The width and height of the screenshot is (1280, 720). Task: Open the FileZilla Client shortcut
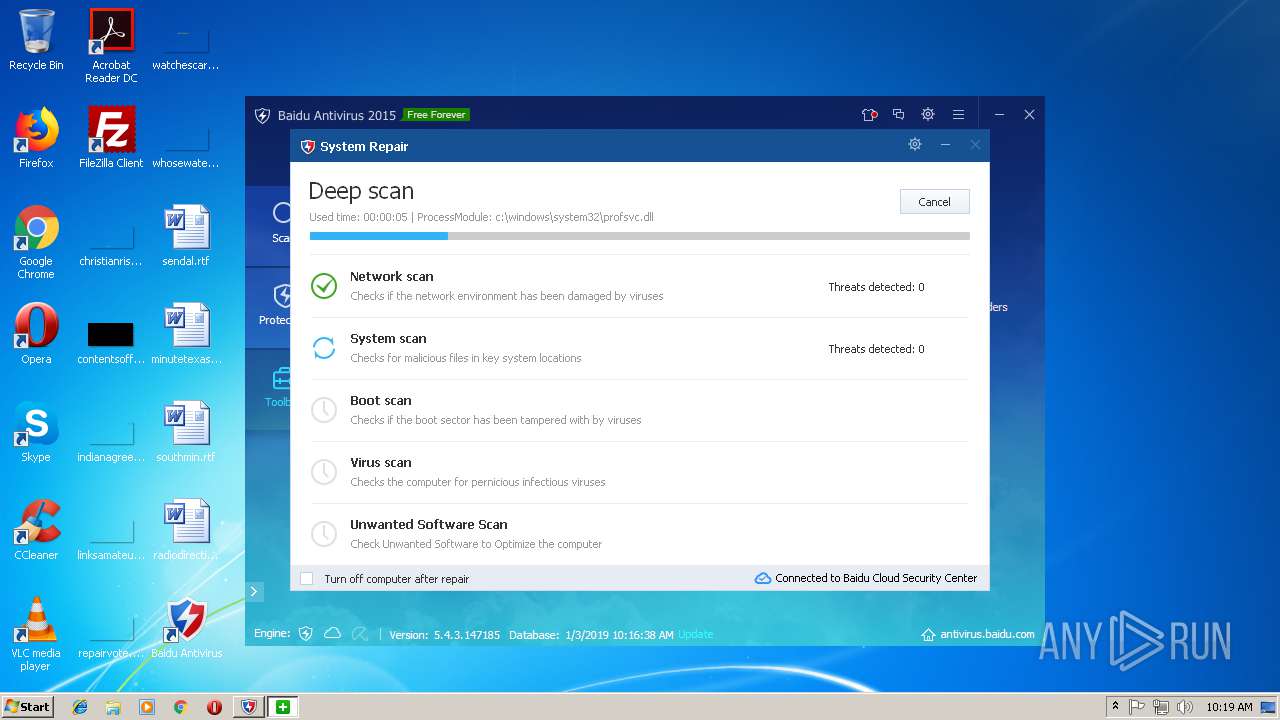(111, 138)
